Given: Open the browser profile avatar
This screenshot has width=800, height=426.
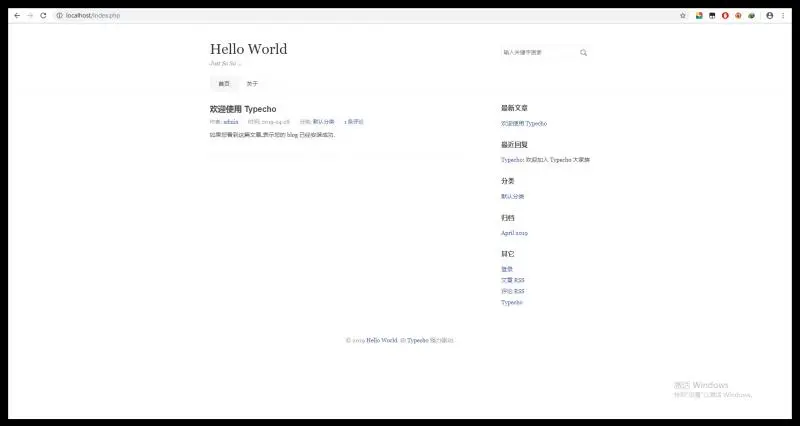Looking at the screenshot, I should [x=769, y=16].
